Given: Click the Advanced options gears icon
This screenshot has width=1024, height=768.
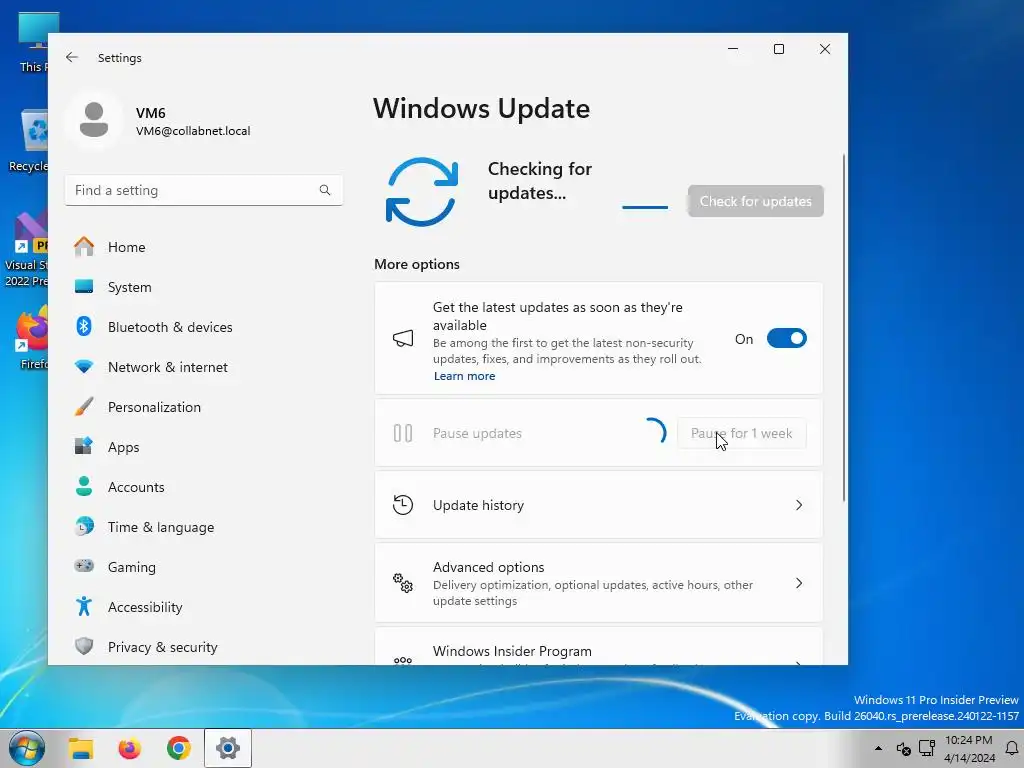Looking at the screenshot, I should point(403,583).
